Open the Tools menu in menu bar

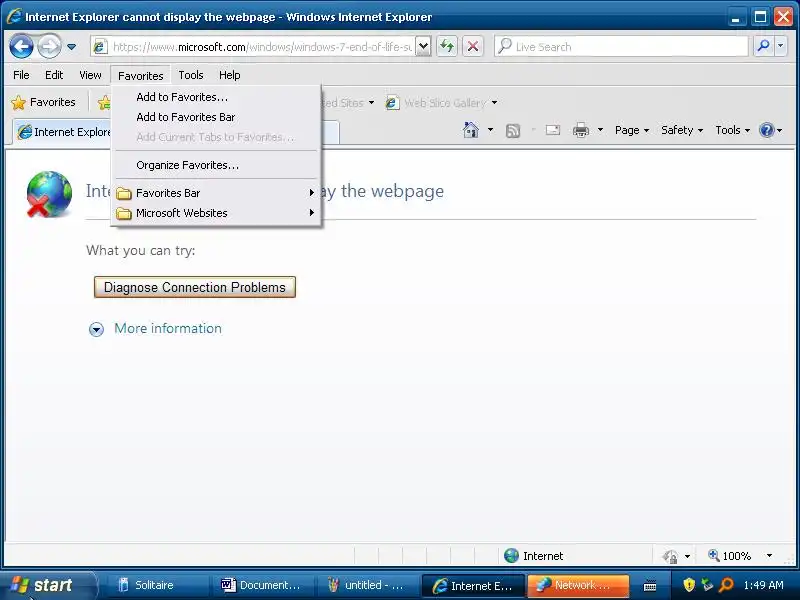tap(191, 75)
